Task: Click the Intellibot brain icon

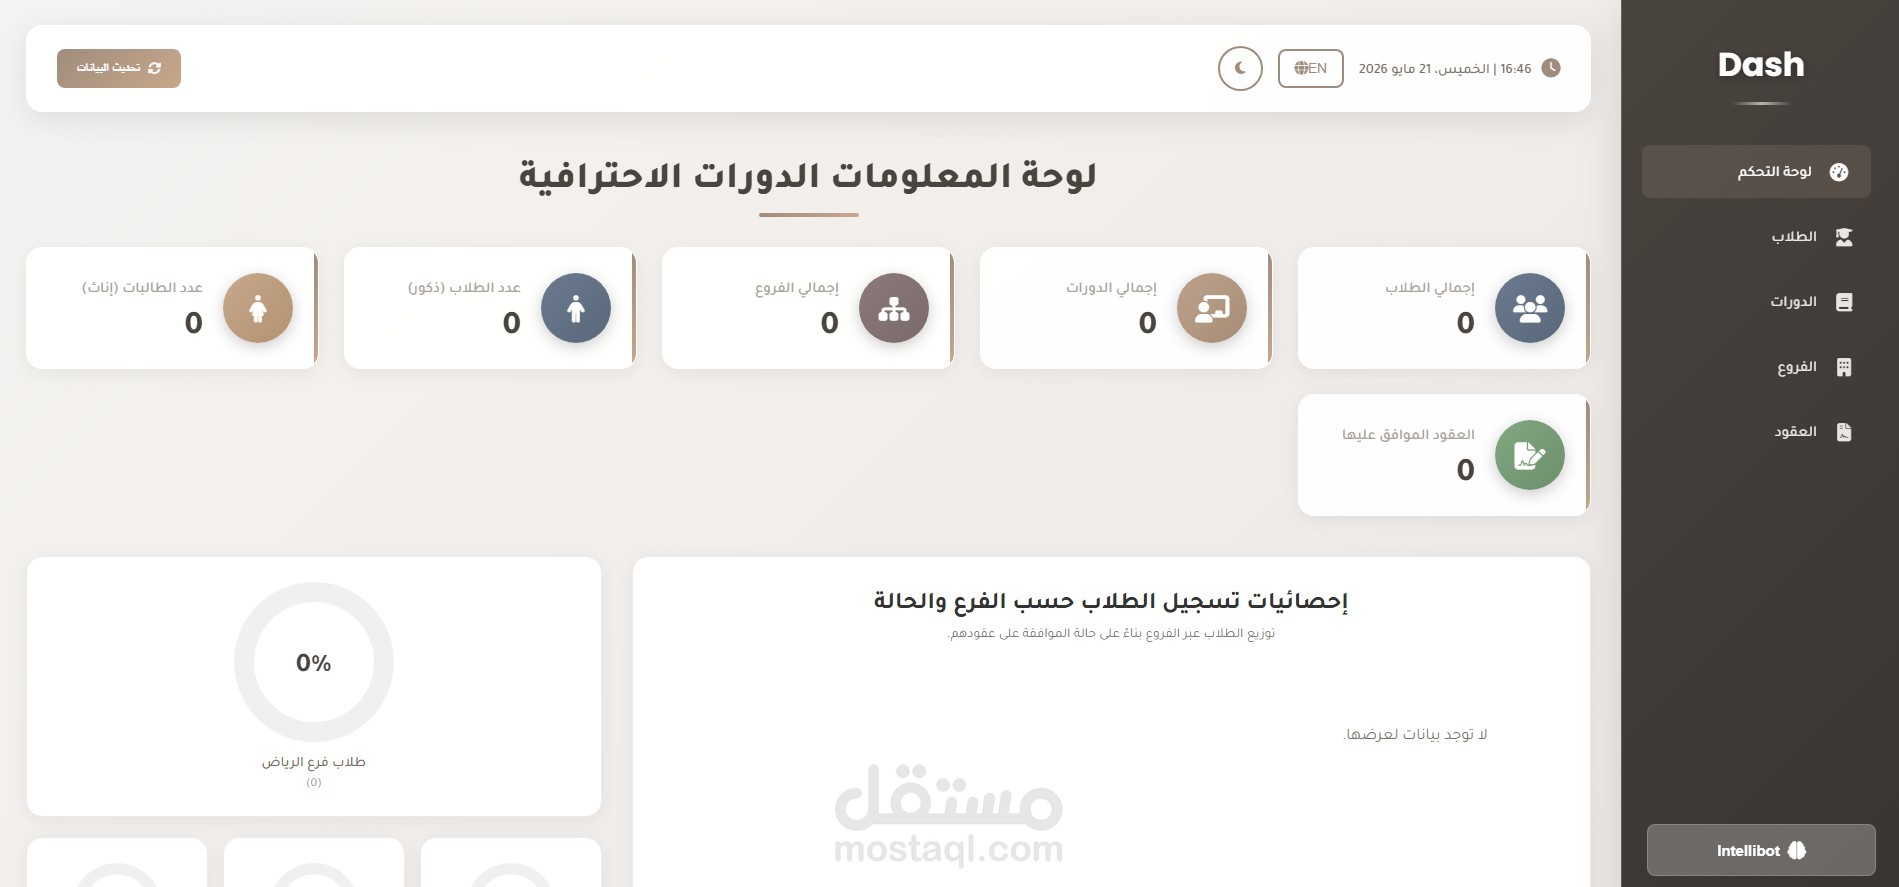Action: click(1797, 851)
